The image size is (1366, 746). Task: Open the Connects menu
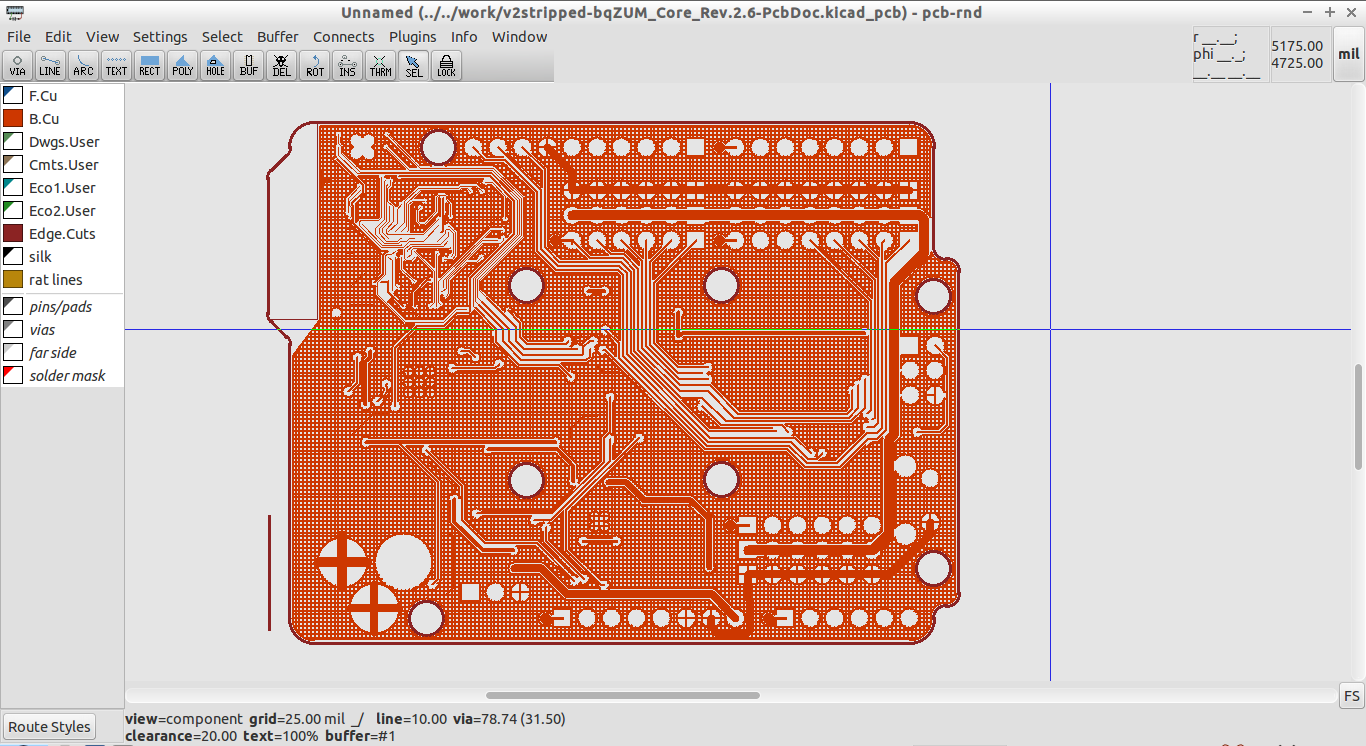click(343, 36)
